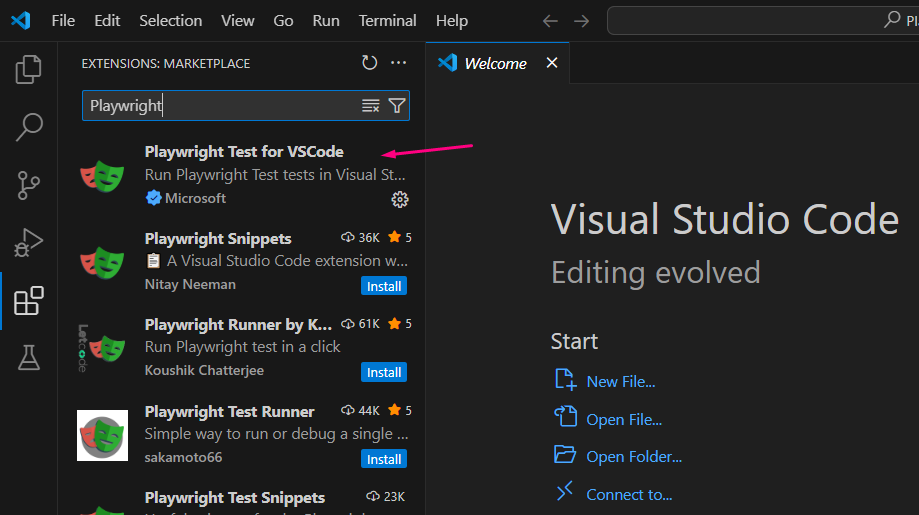Install Playwright Runner by Koushik Chatterjee
This screenshot has width=919, height=515.
384,372
